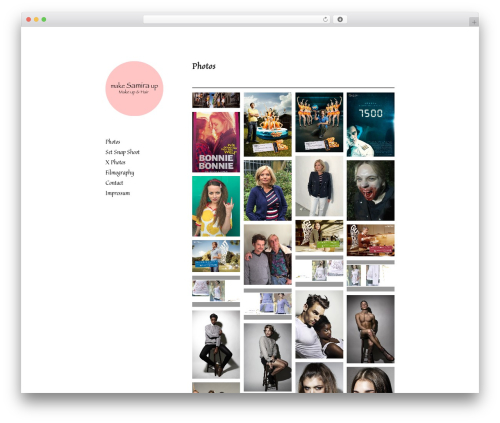Open the X Photos menu link
The image size is (500, 423).
(115, 162)
